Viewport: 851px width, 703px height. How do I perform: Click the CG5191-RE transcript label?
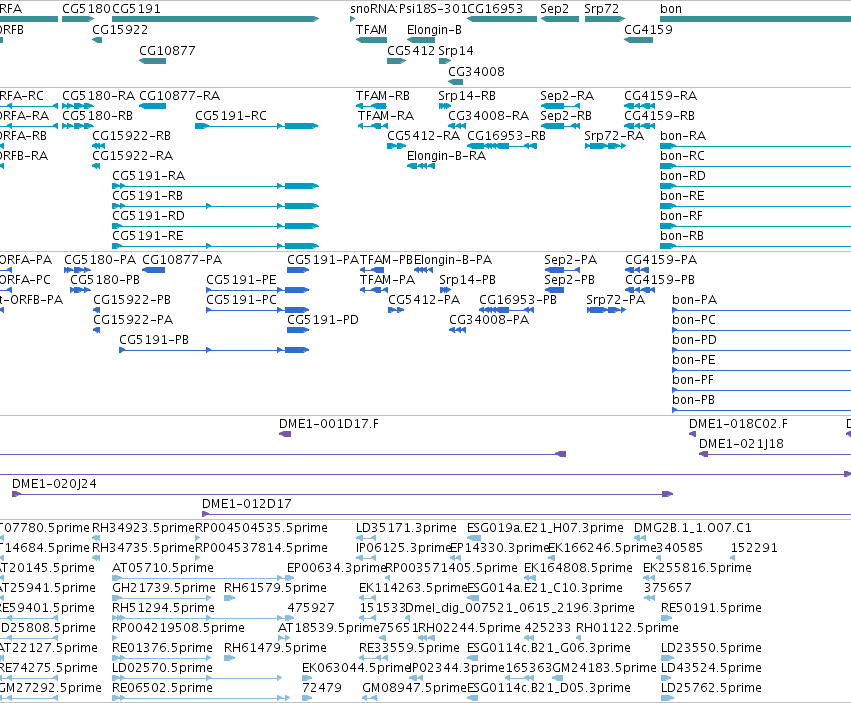[x=148, y=236]
